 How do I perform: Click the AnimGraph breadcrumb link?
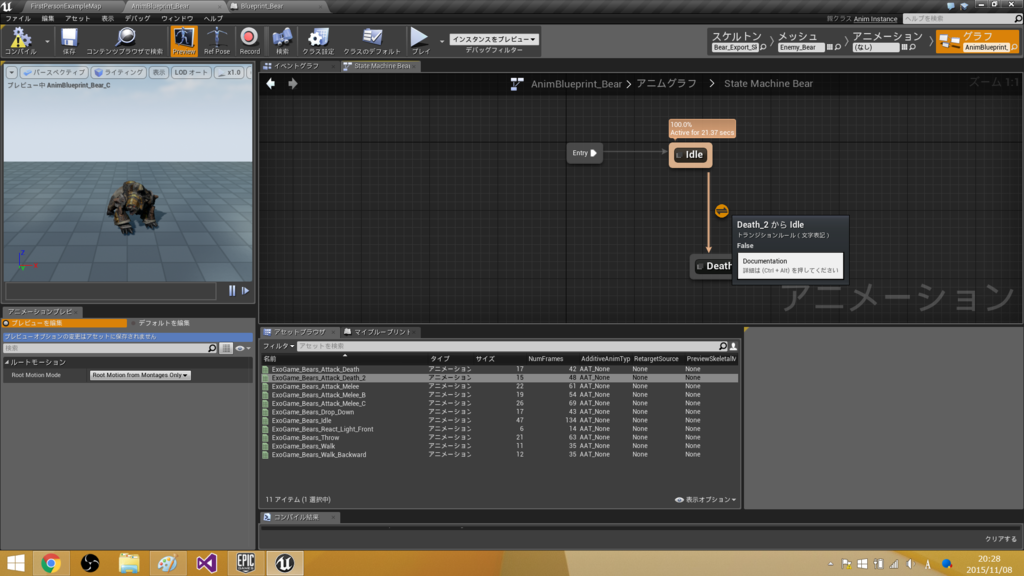[x=666, y=84]
